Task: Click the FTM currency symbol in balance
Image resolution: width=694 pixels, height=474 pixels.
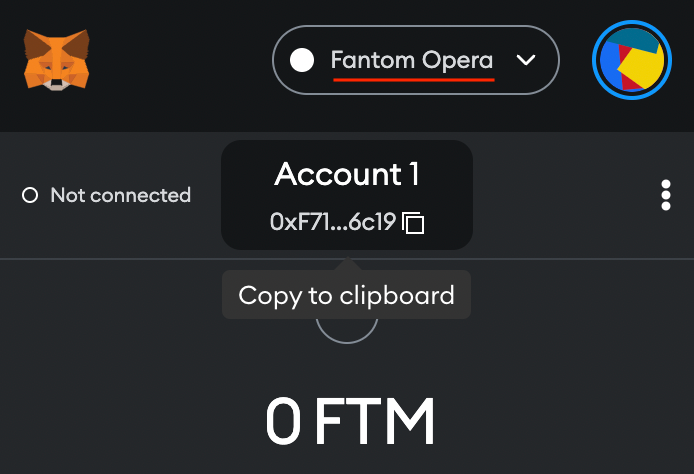Action: point(374,421)
